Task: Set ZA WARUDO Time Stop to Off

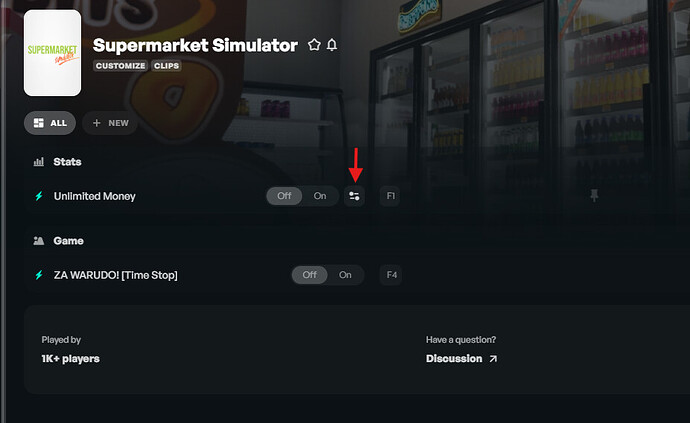Action: (309, 275)
